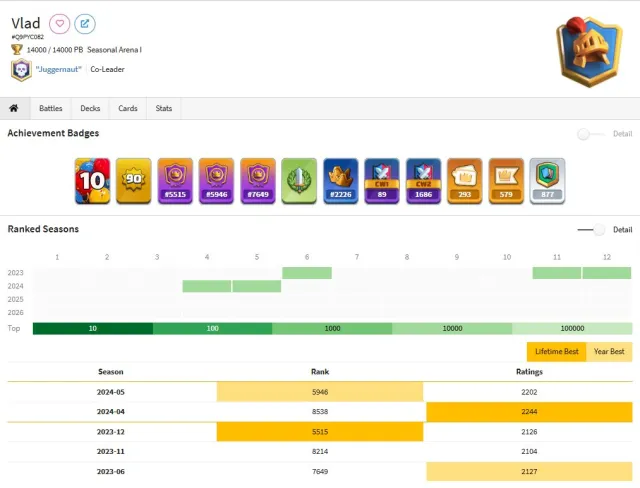Select the purple #5946 ranked badge
This screenshot has width=640, height=488.
pos(217,181)
